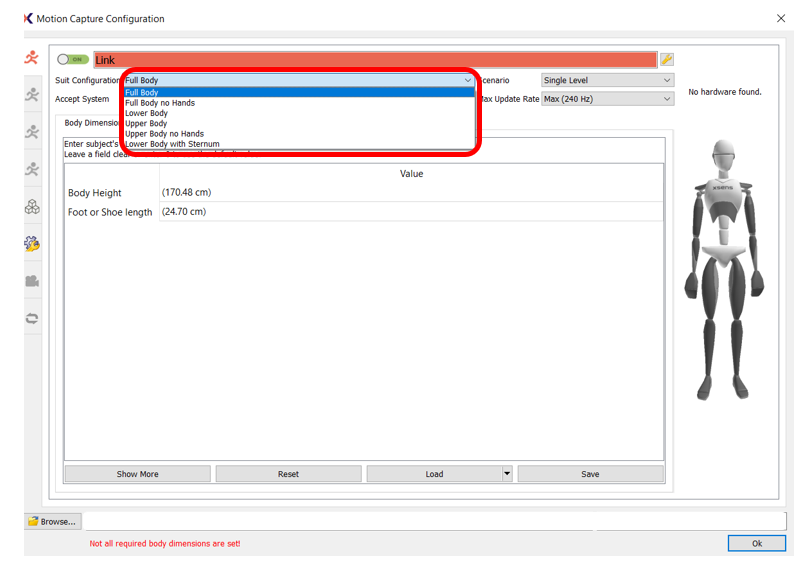Viewport: 800px width, 567px height.
Task: Open the gear and wrench settings icon
Action: (33, 244)
